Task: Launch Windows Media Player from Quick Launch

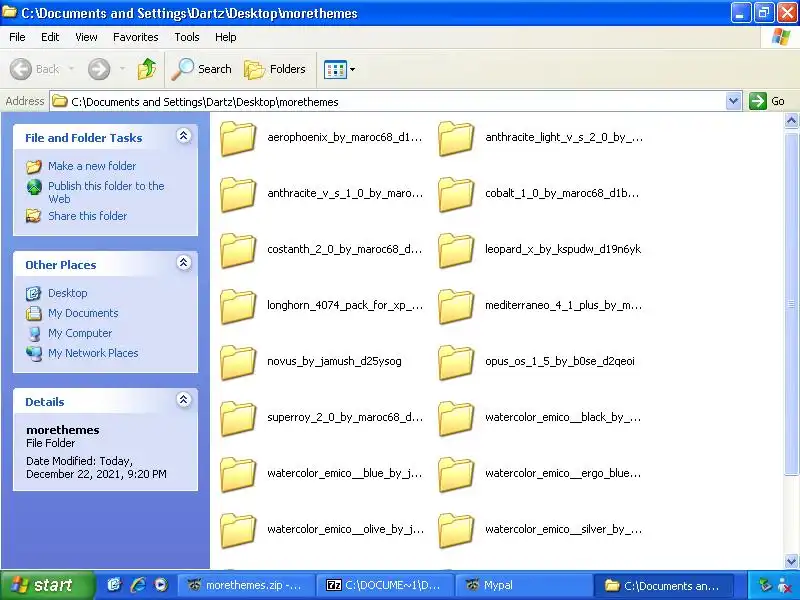Action: [161, 585]
